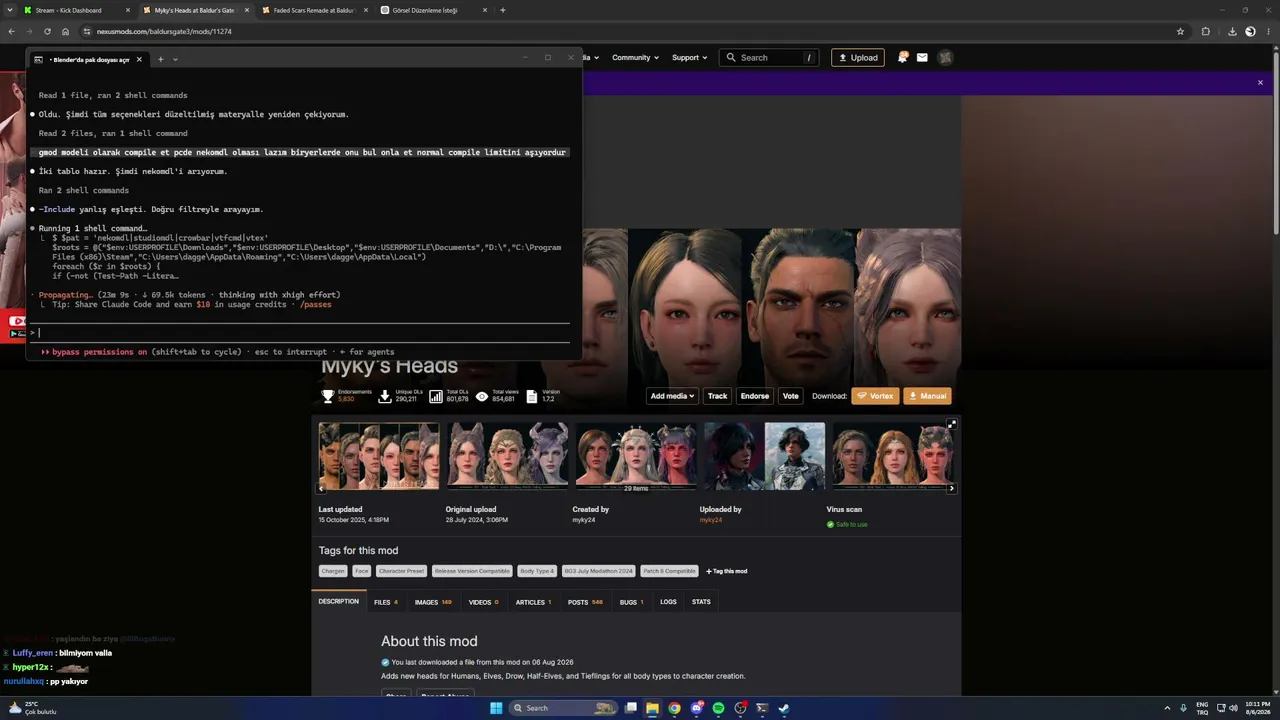Select the Patch 8 Compatible tag

tap(669, 571)
